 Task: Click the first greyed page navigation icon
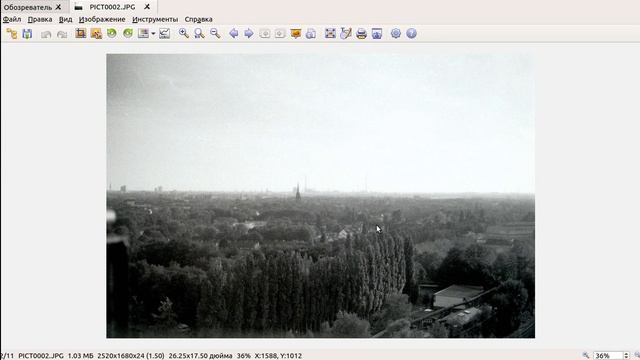(264, 33)
